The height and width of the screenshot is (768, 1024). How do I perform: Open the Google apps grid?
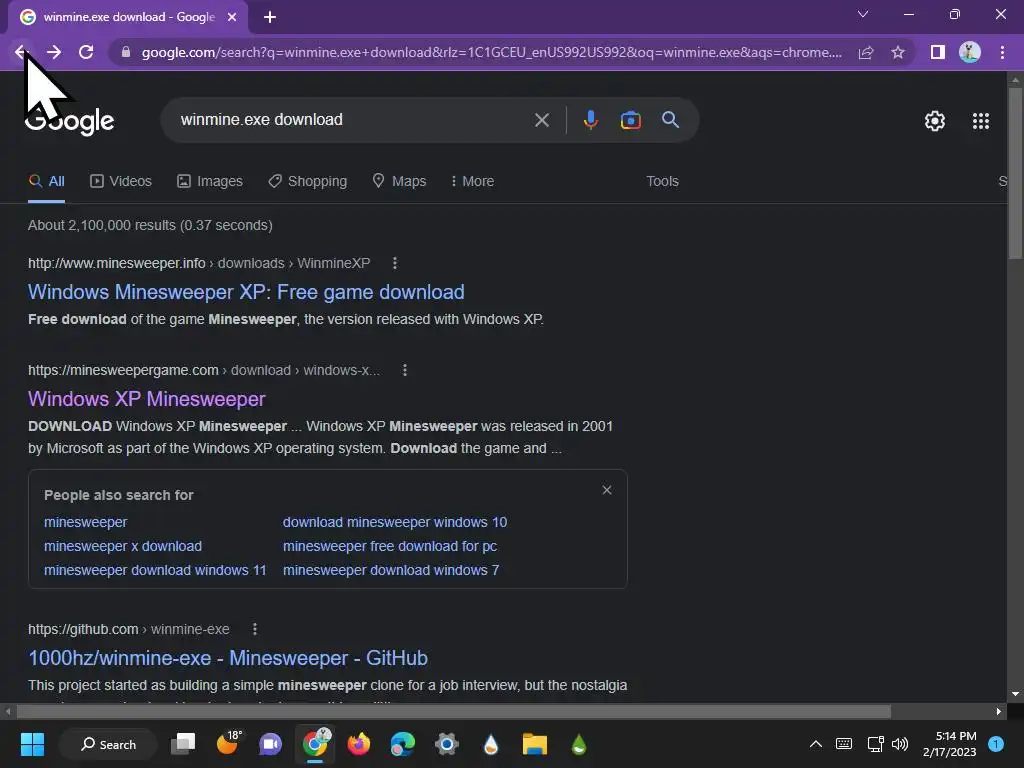click(x=981, y=121)
